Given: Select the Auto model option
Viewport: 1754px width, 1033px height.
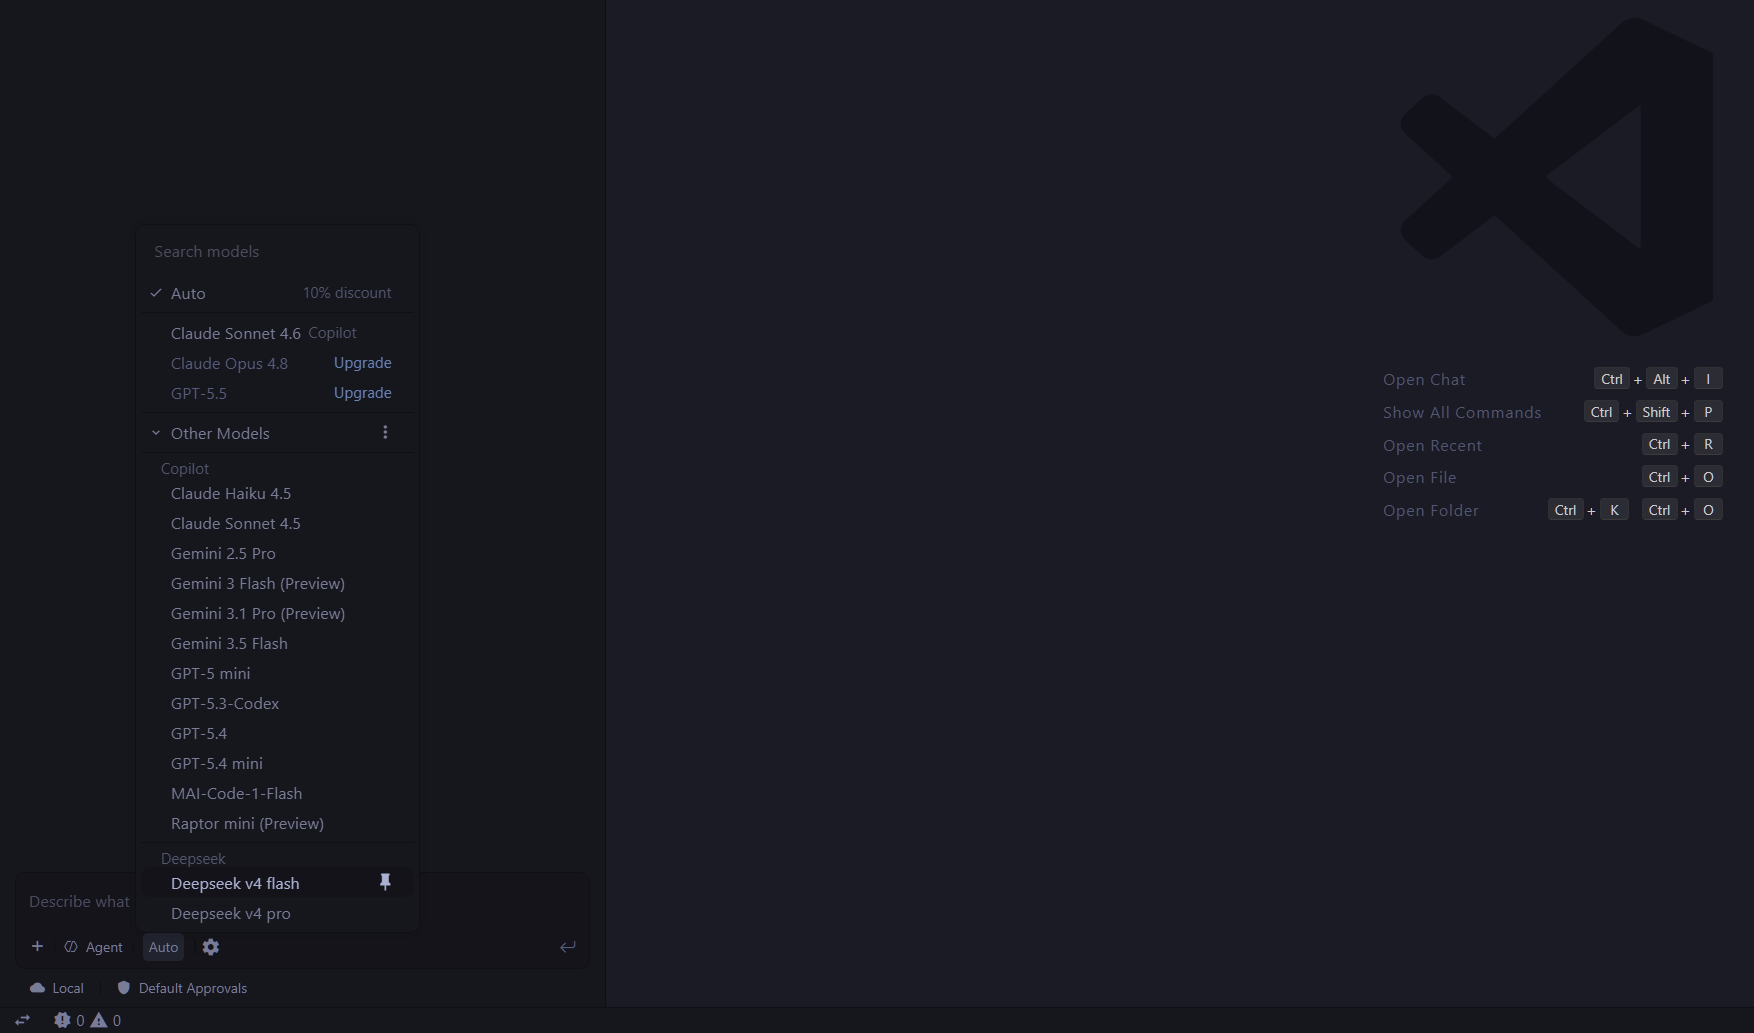Looking at the screenshot, I should point(277,293).
